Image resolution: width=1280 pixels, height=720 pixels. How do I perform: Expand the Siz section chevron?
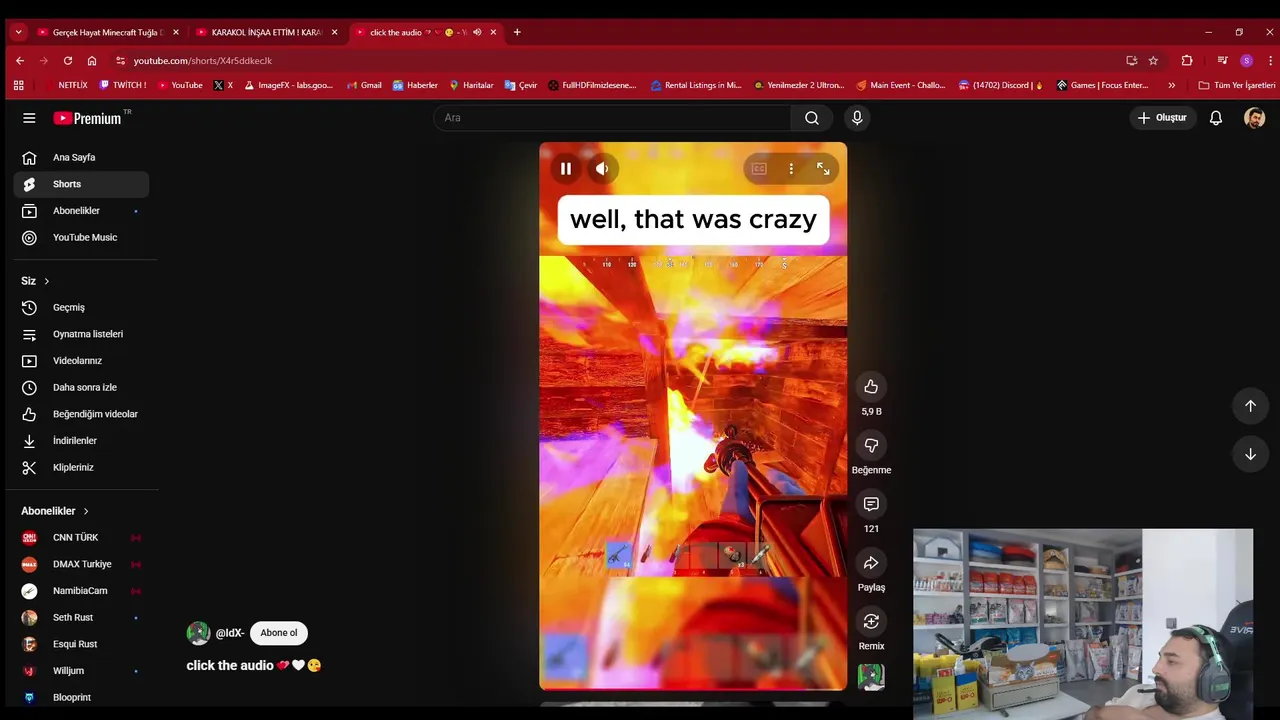tap(46, 281)
